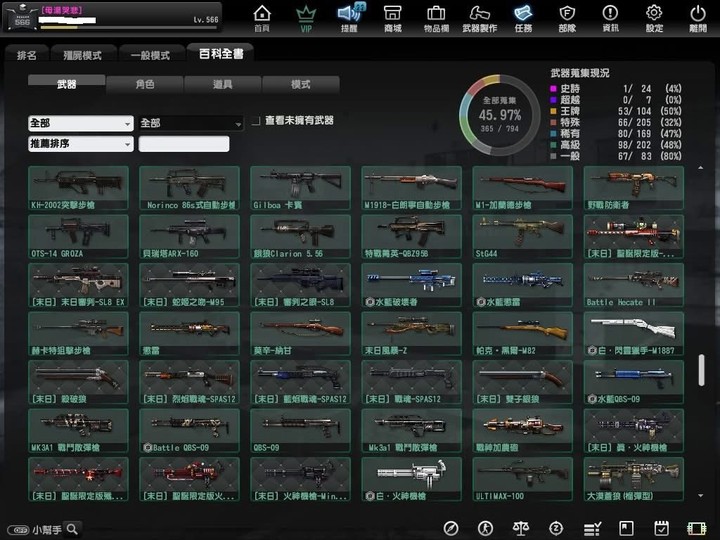
Task: Open the 物品欄 inventory briefcase icon
Action: coord(436,17)
